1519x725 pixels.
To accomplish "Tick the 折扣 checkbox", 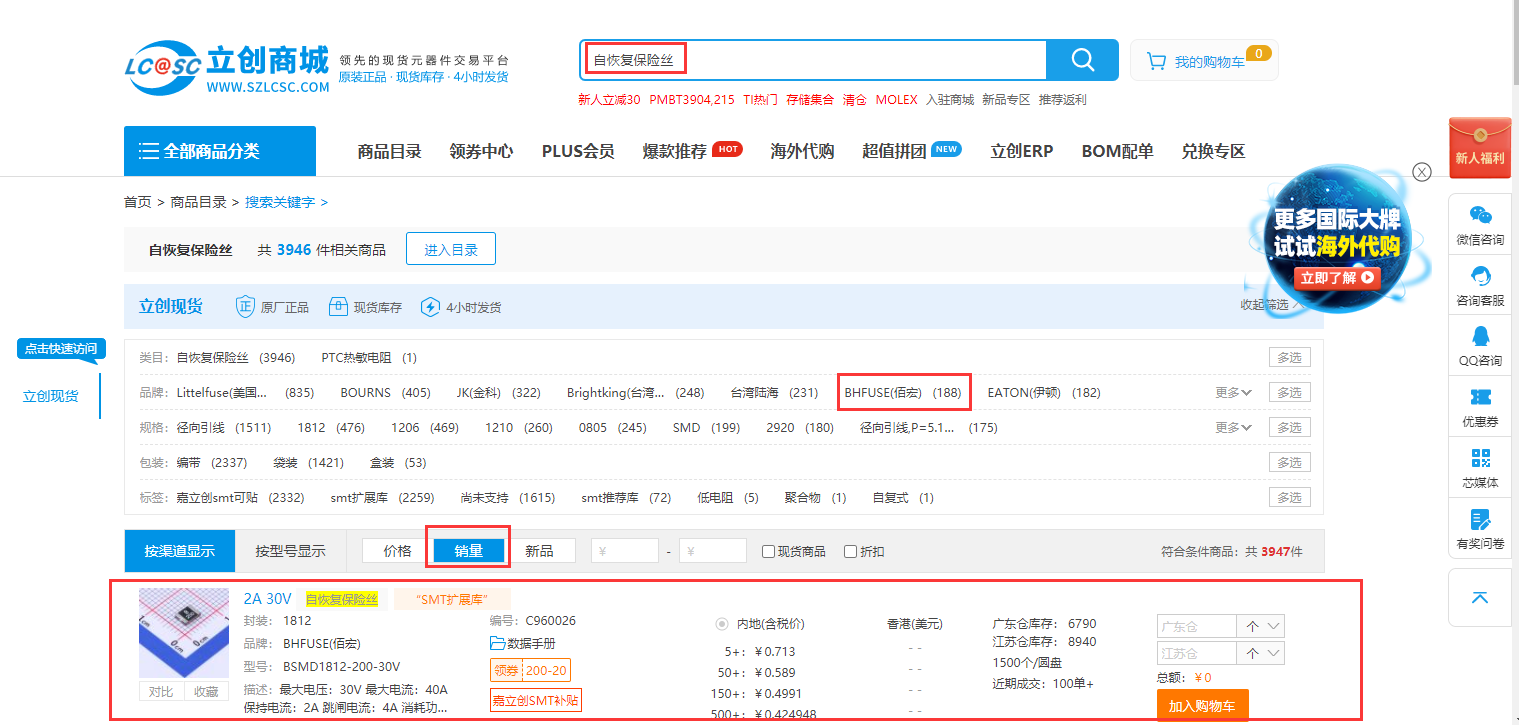I will coord(850,551).
